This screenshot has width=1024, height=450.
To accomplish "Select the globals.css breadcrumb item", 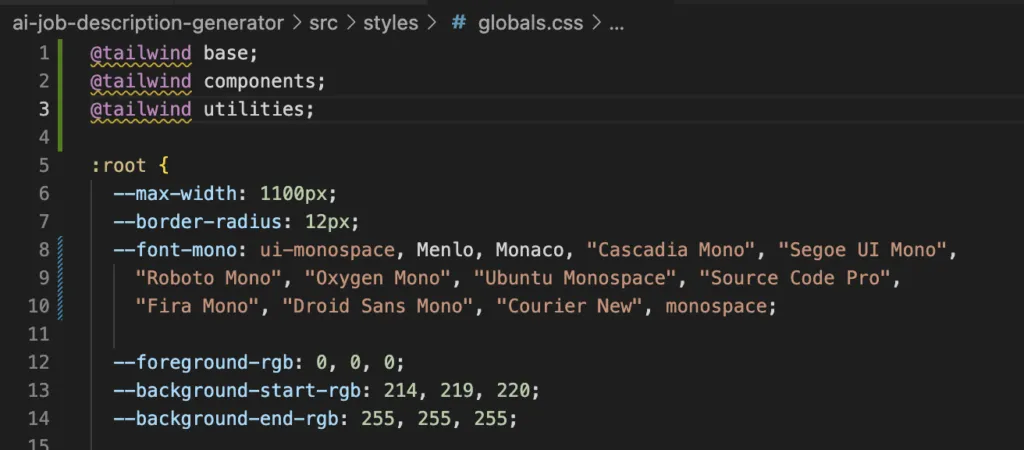I will click(x=531, y=22).
